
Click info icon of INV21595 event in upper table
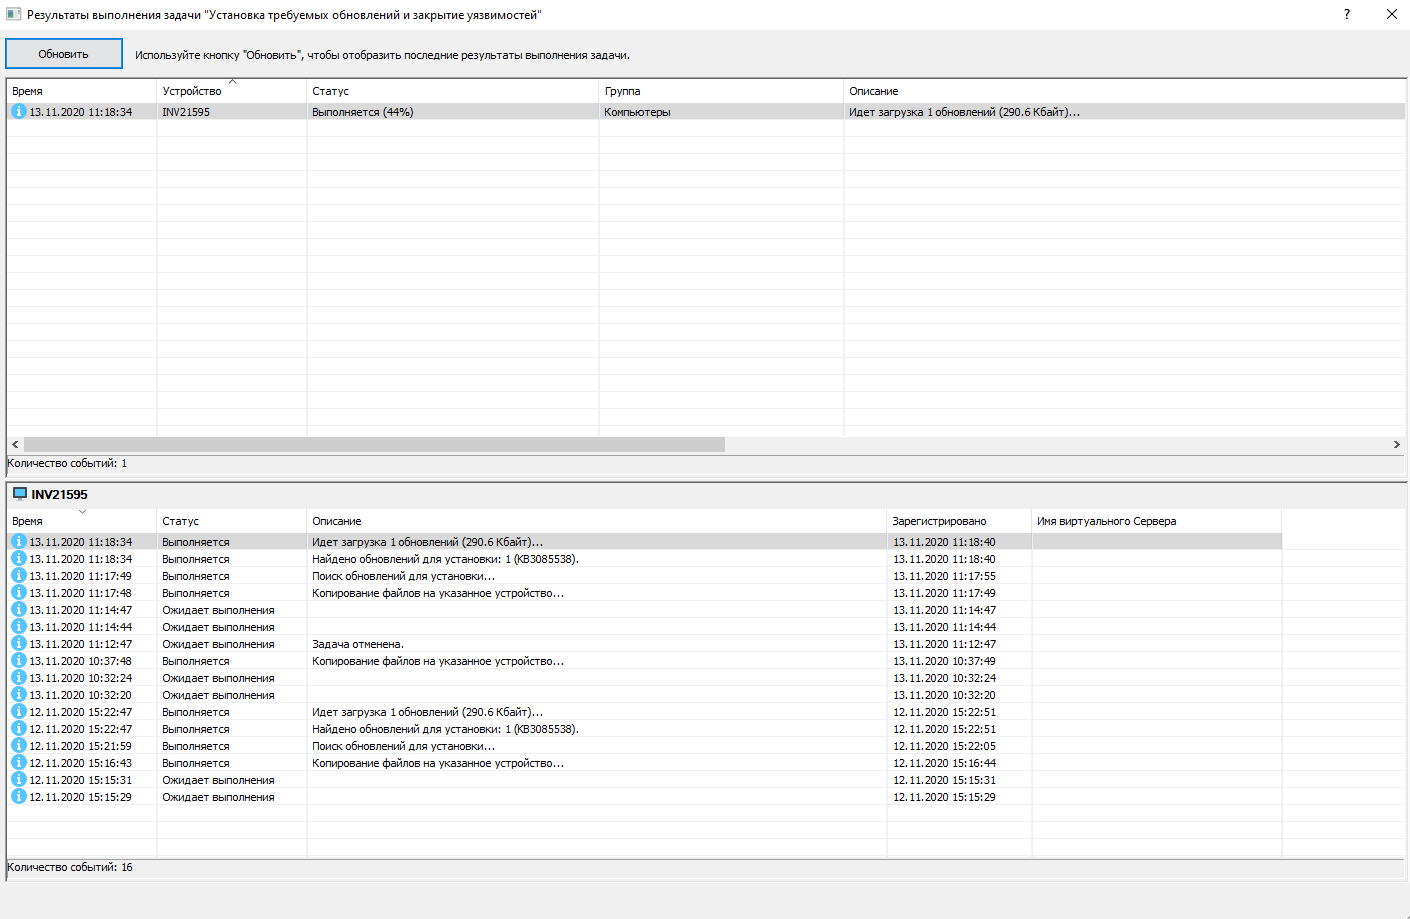coord(18,112)
